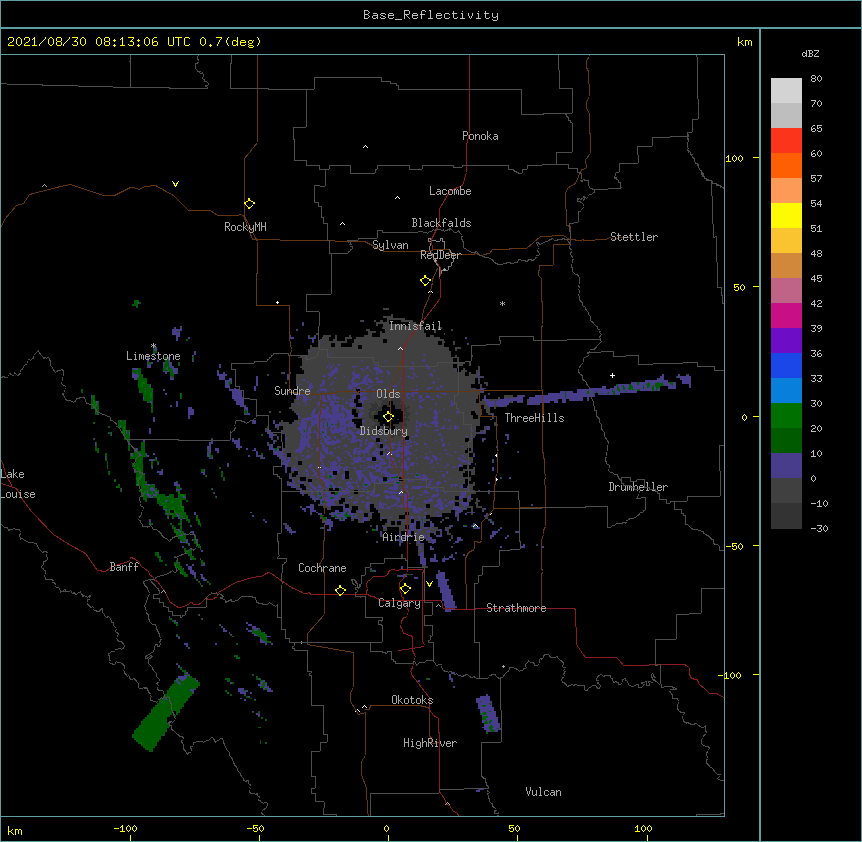Choose the sky blue 33-30 dBZ swatch
Viewport: 862px width, 842px height.
786,391
